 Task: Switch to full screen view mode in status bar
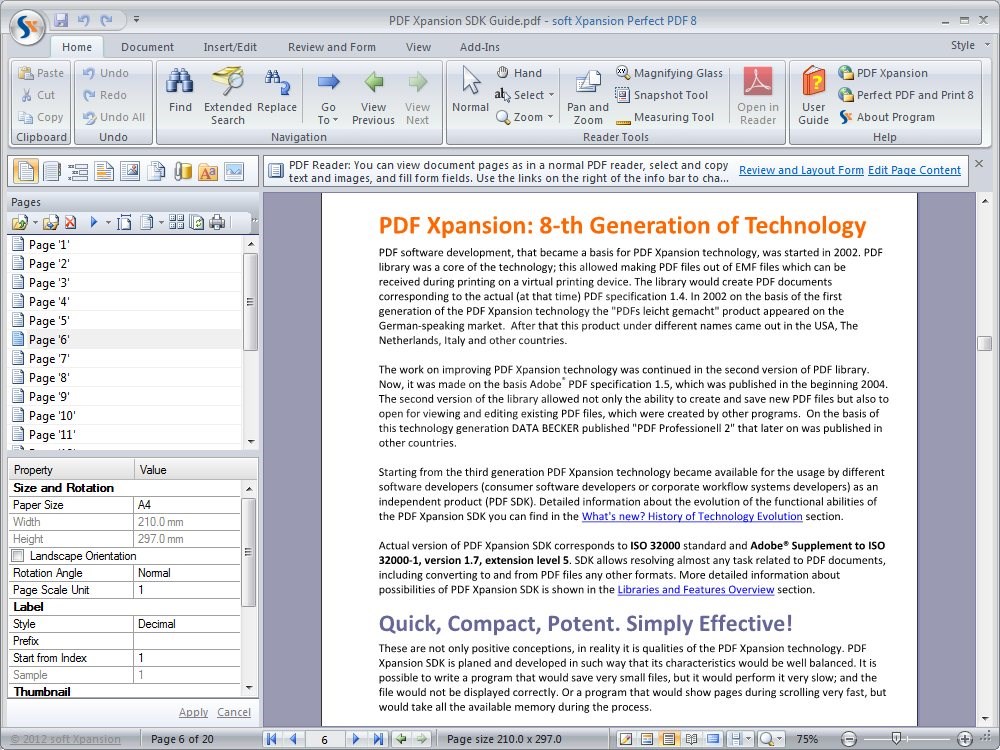(713, 739)
